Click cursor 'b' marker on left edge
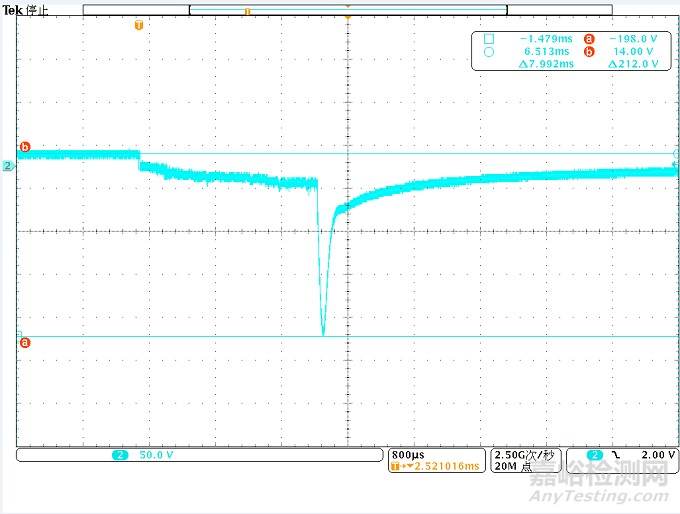This screenshot has width=680, height=514. click(x=25, y=147)
